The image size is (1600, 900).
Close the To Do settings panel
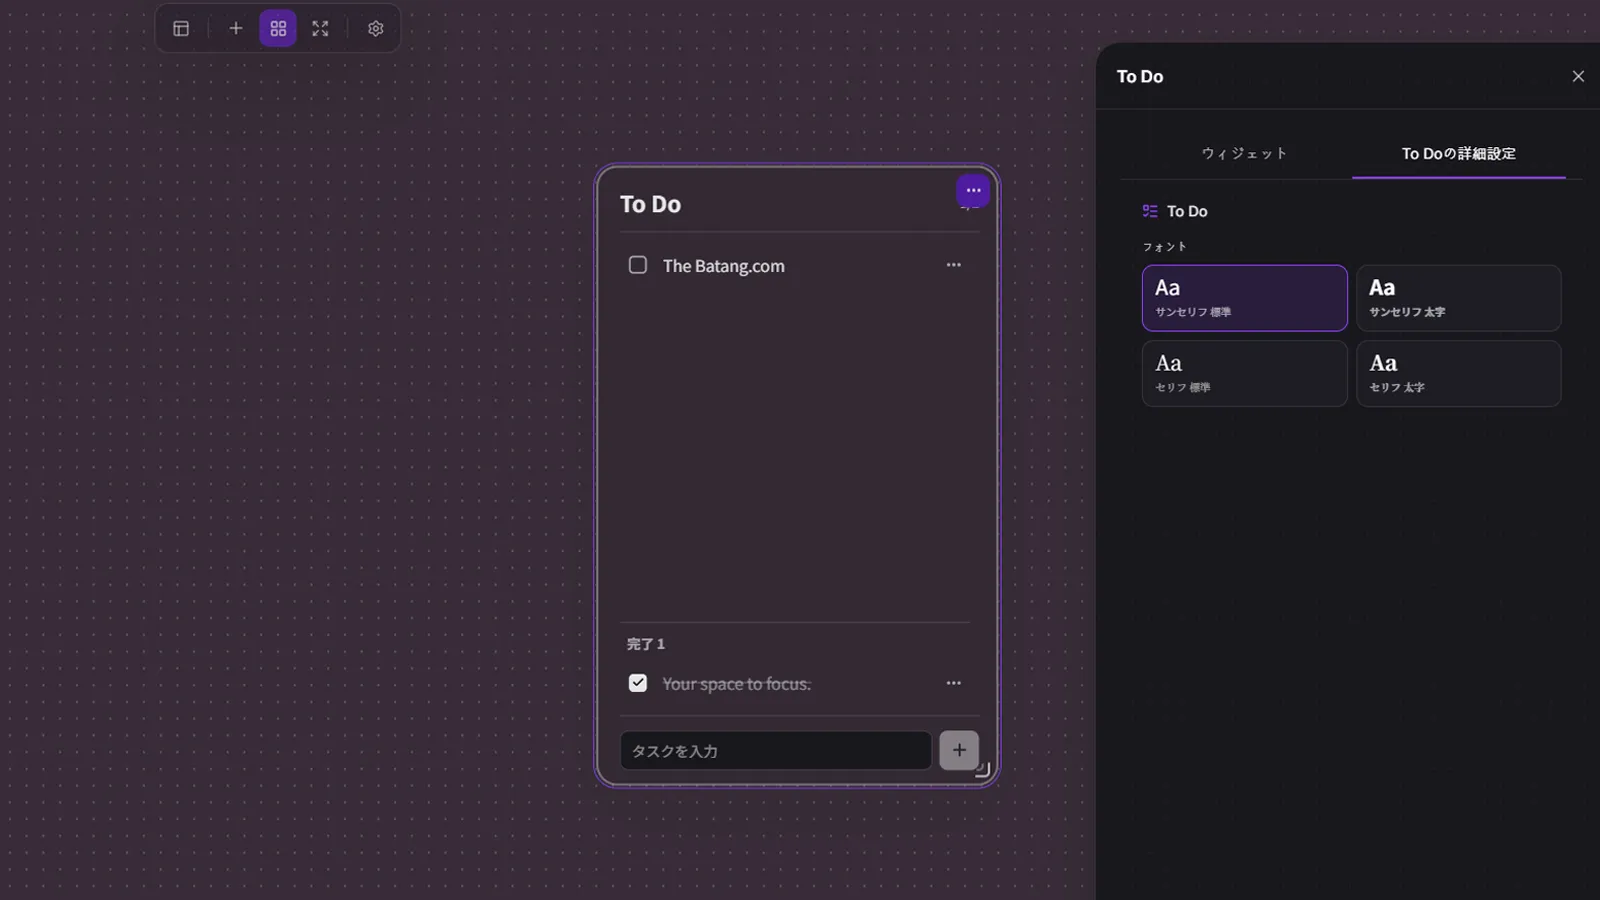tap(1578, 76)
